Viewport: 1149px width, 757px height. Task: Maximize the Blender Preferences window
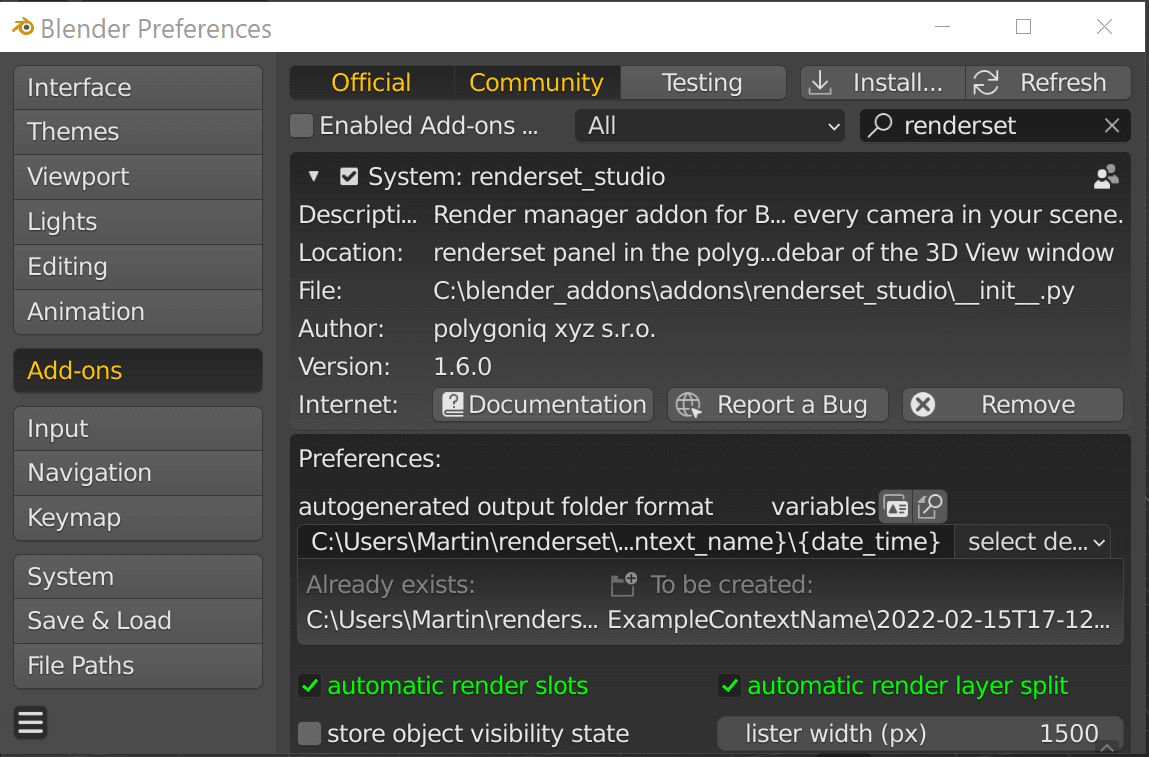[x=1024, y=27]
